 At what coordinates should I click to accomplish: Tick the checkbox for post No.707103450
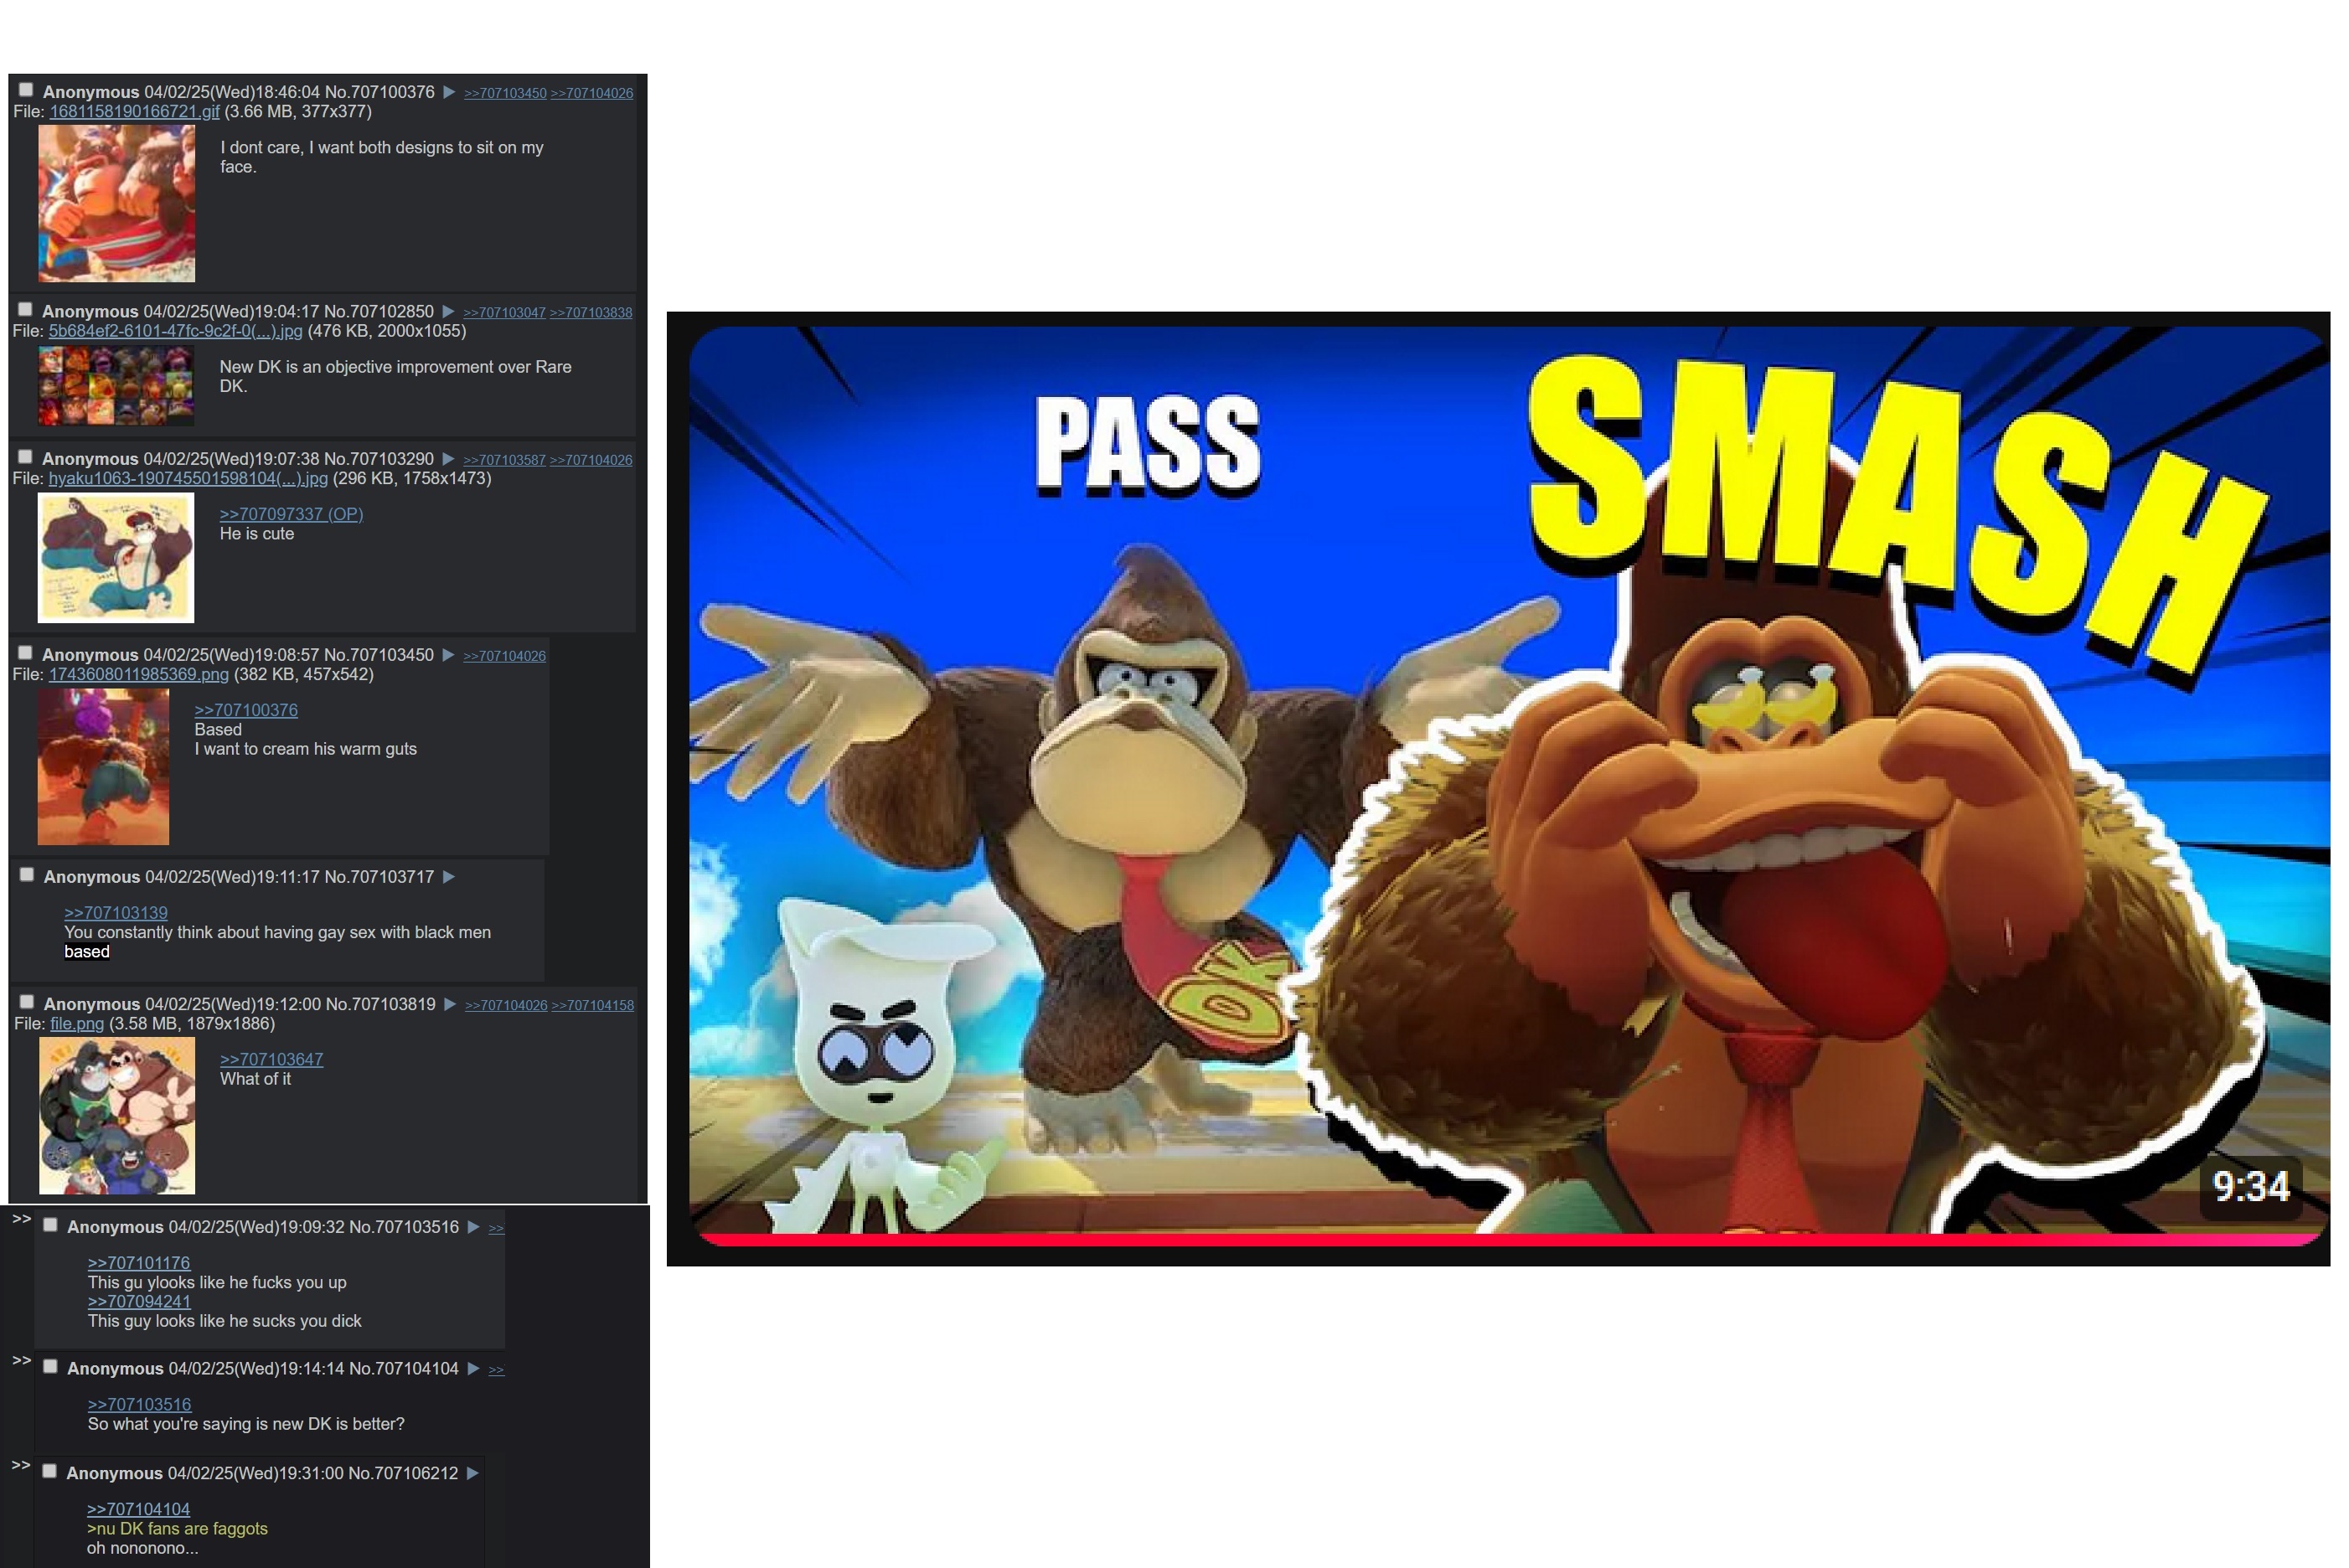point(26,653)
